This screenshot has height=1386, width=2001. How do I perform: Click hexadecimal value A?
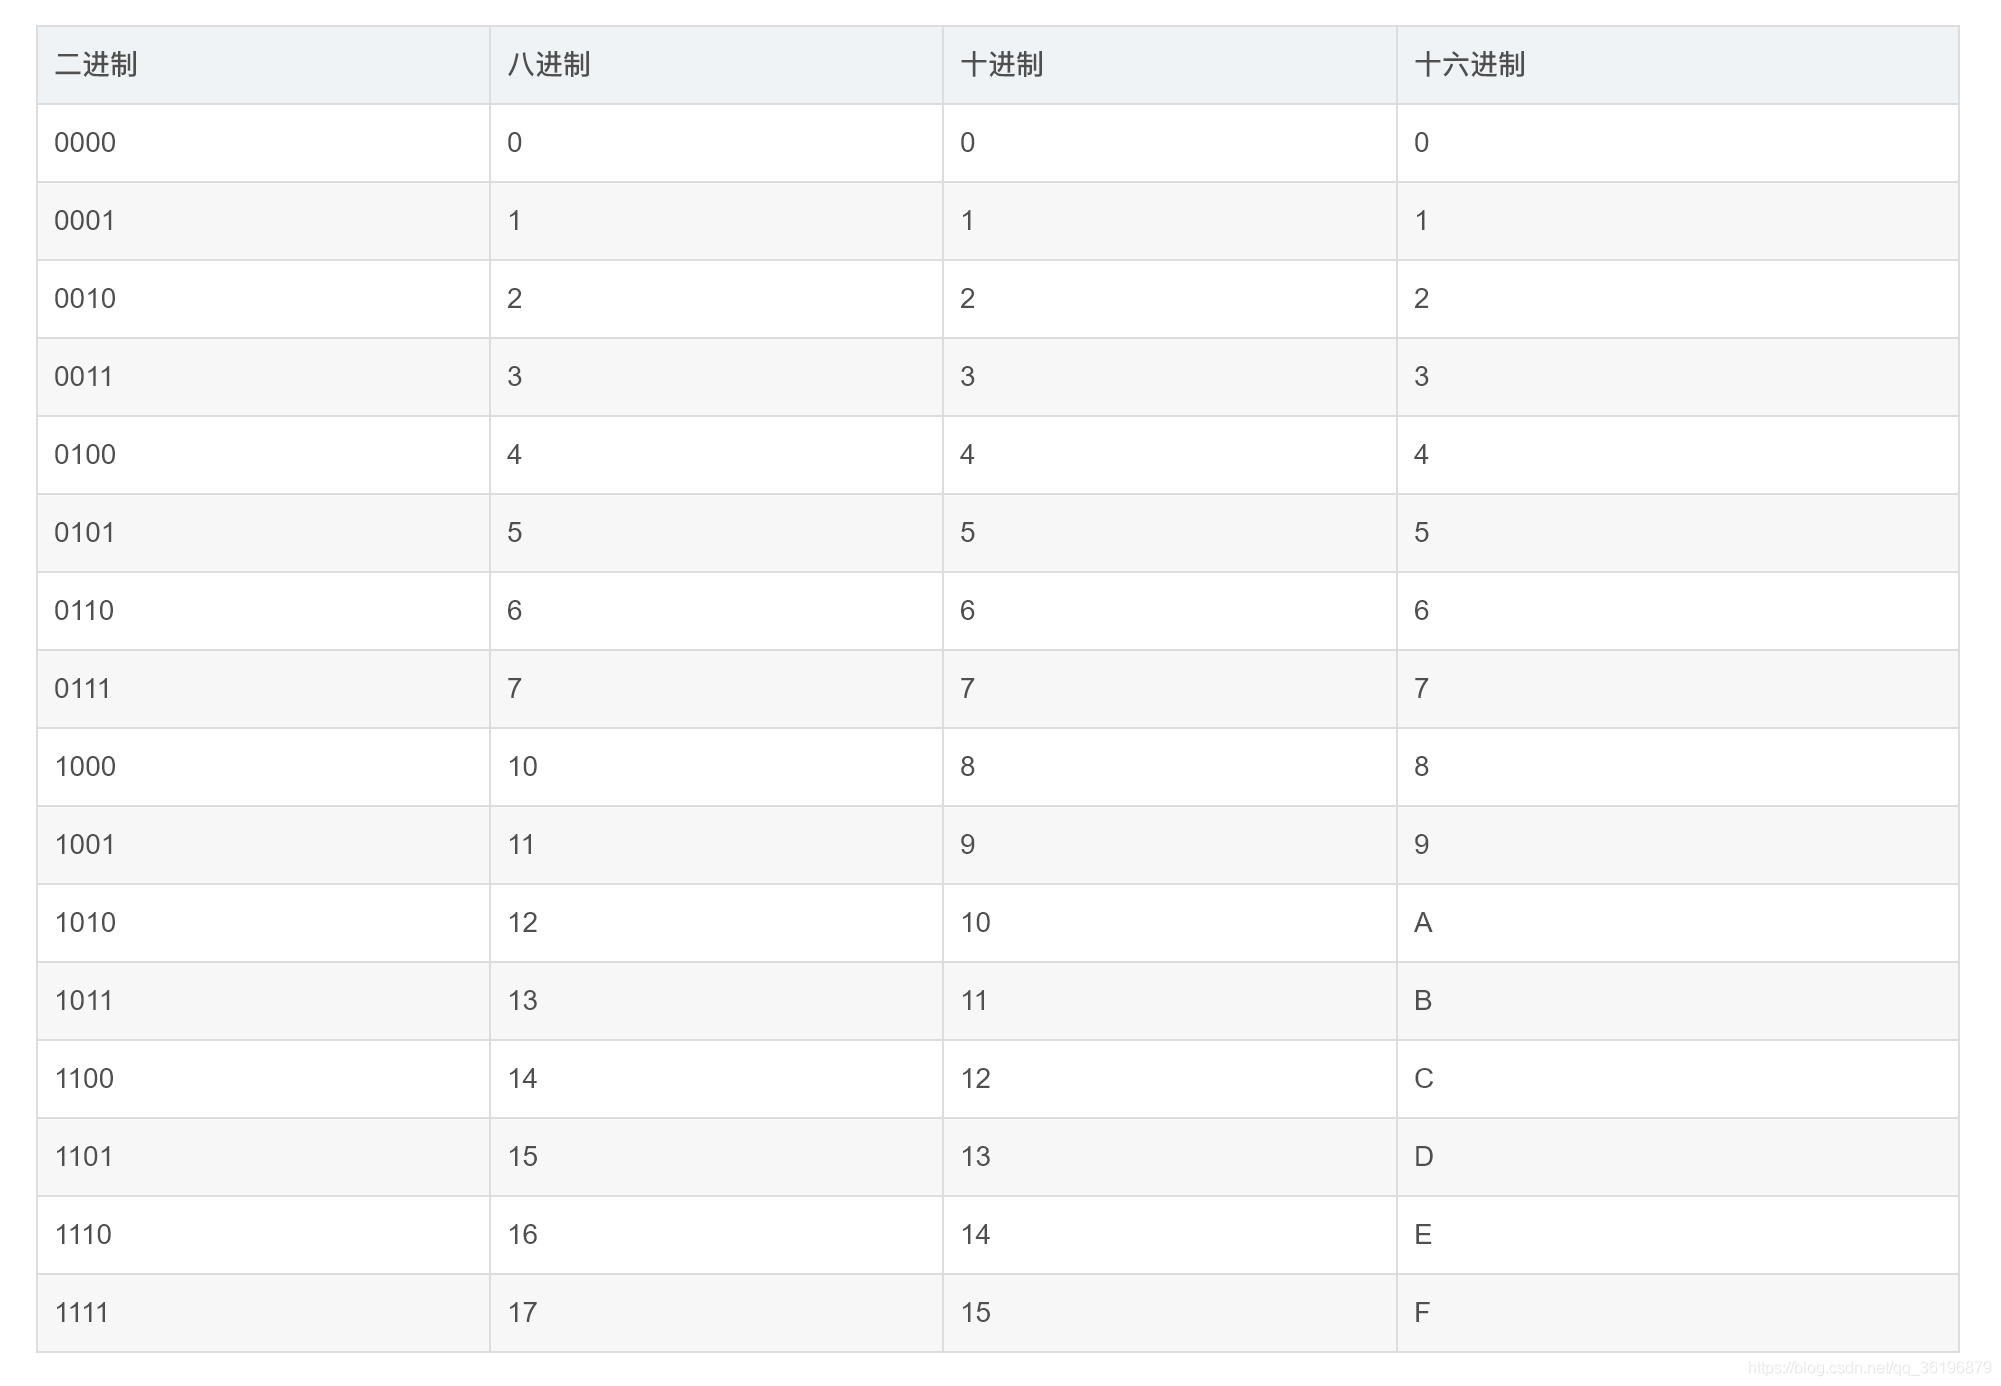[x=1423, y=923]
